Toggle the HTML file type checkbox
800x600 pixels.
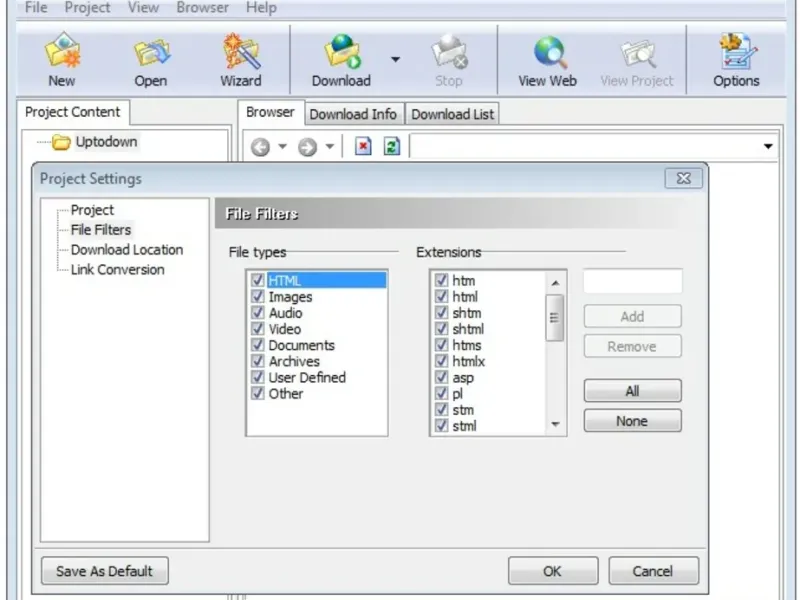[x=258, y=280]
